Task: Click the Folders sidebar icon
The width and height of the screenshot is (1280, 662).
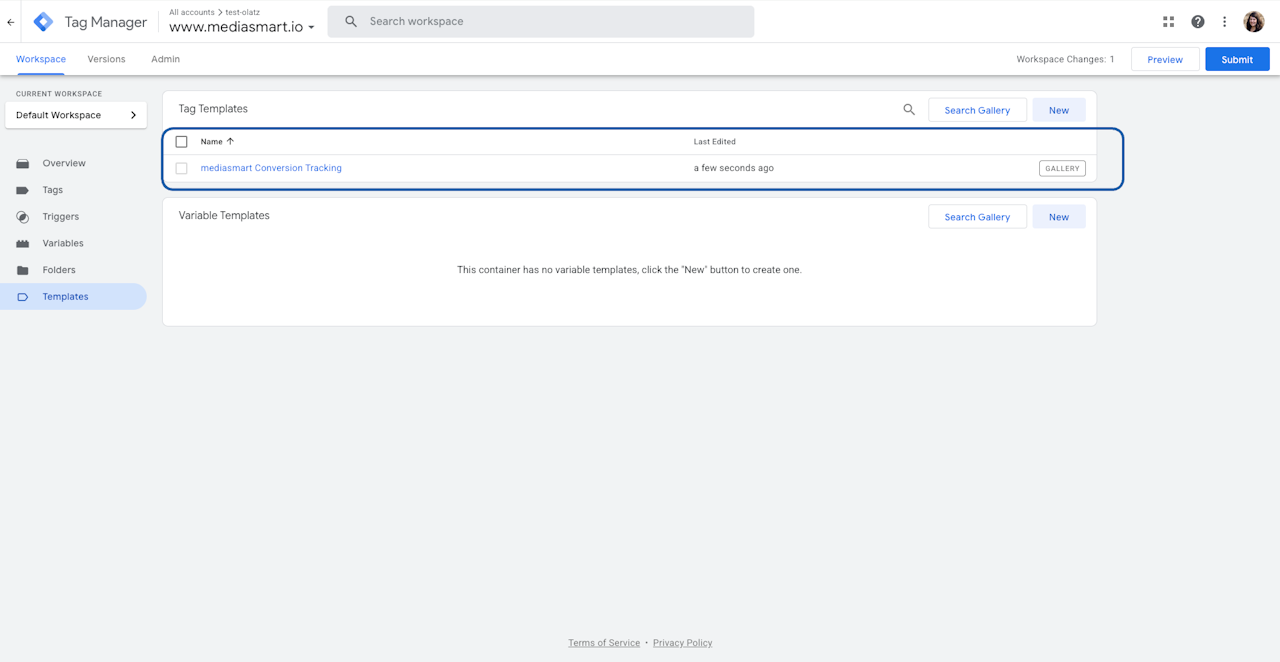Action: click(23, 270)
